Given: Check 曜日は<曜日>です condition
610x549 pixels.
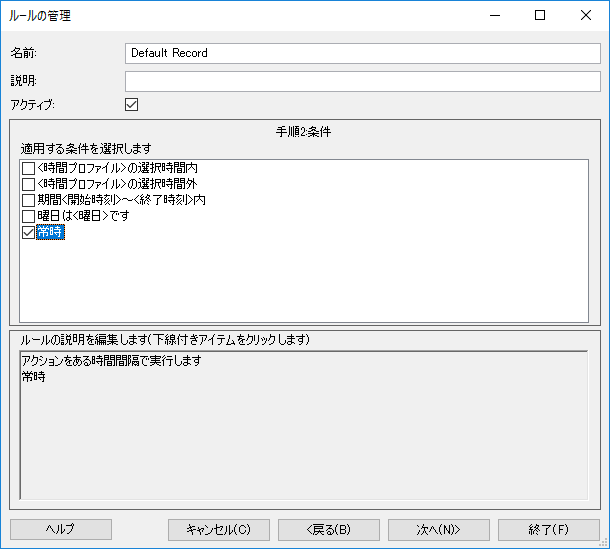Looking at the screenshot, I should [28, 216].
